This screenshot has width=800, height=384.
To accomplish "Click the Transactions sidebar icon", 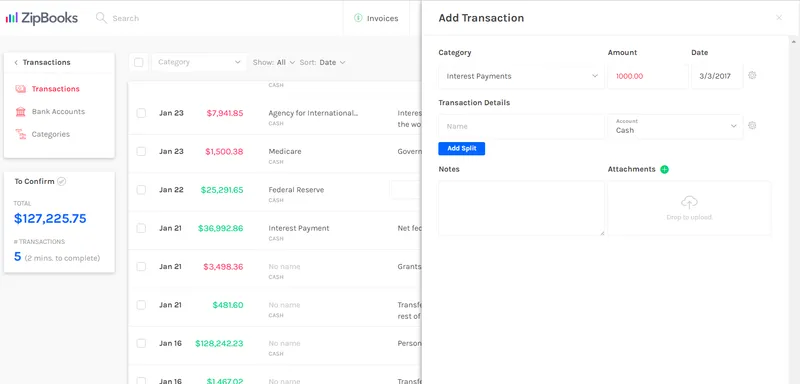I will pos(20,89).
